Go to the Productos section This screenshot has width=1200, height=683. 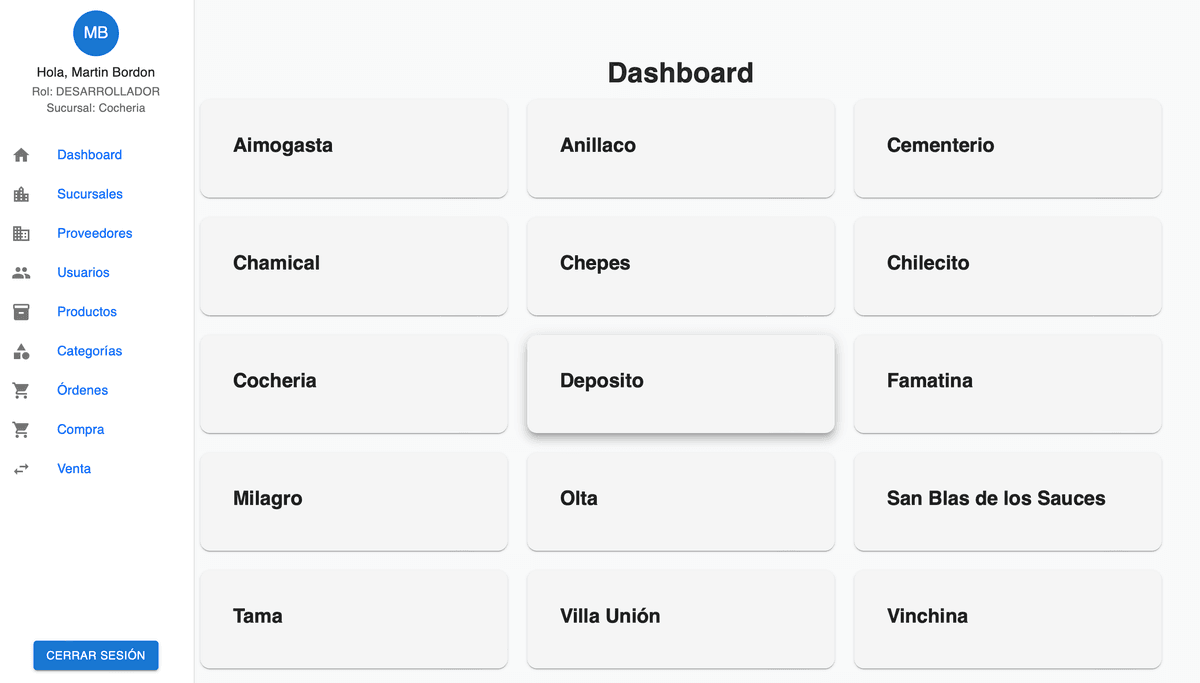coord(87,312)
